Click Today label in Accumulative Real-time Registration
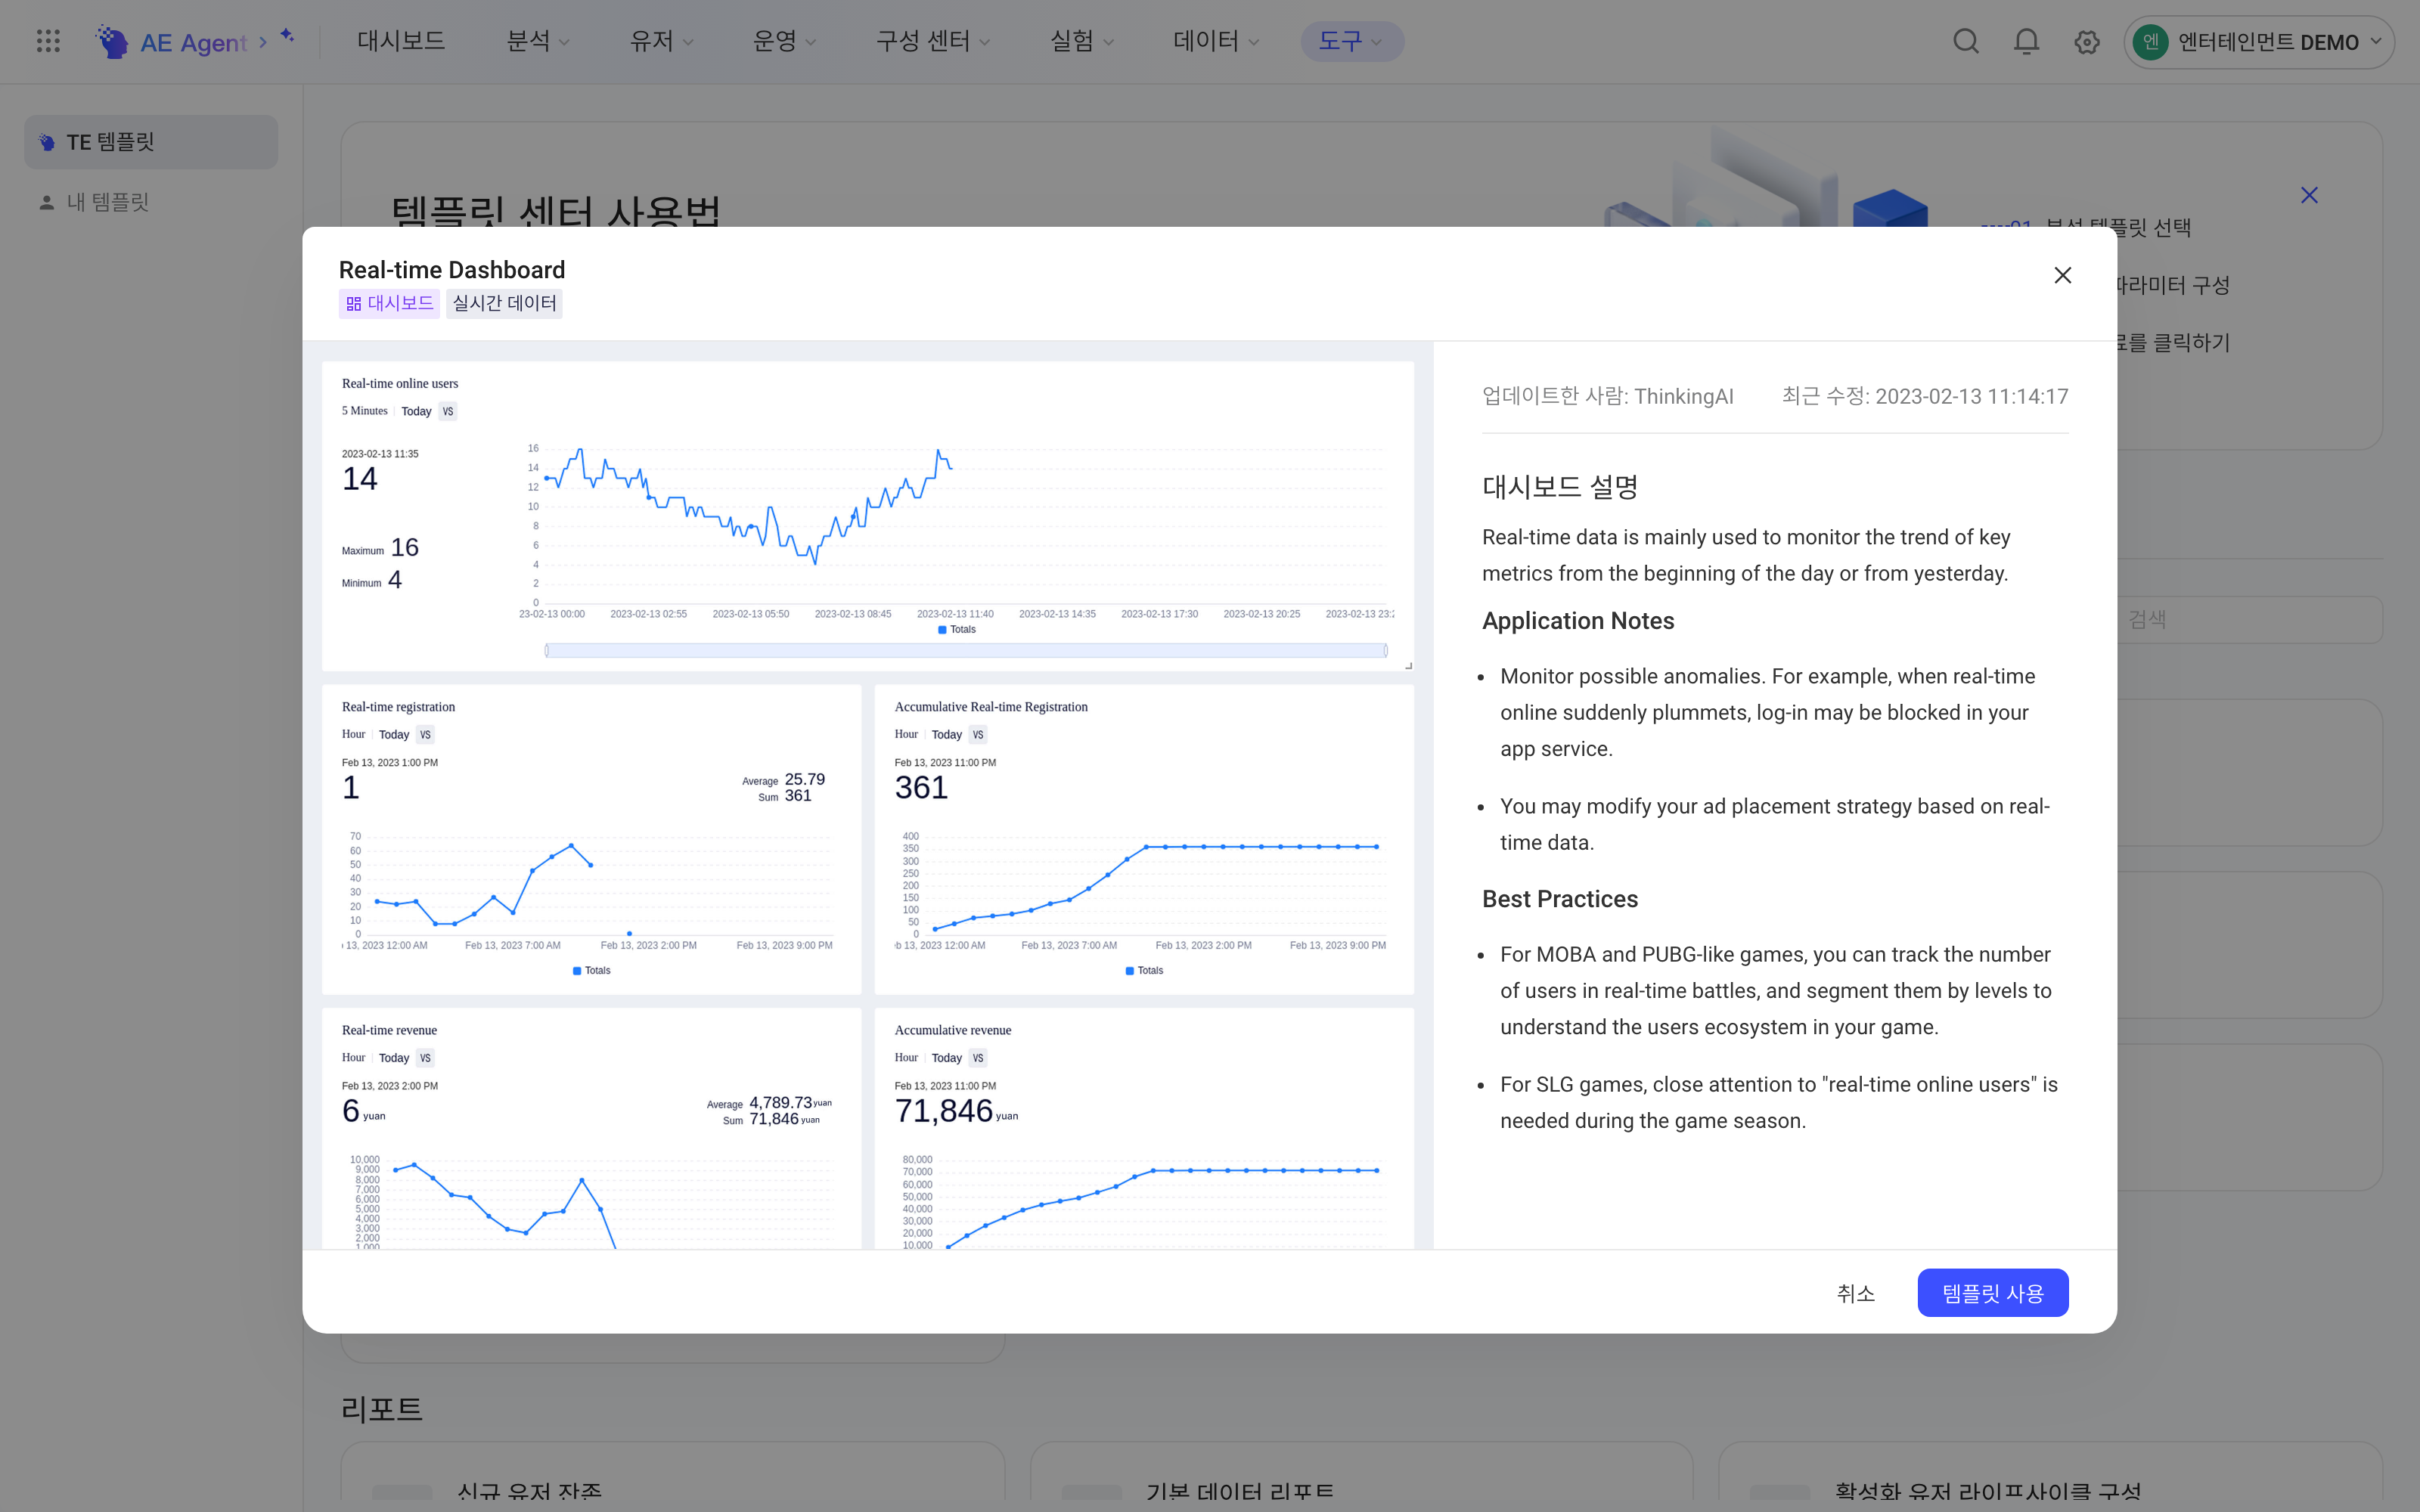 point(946,734)
